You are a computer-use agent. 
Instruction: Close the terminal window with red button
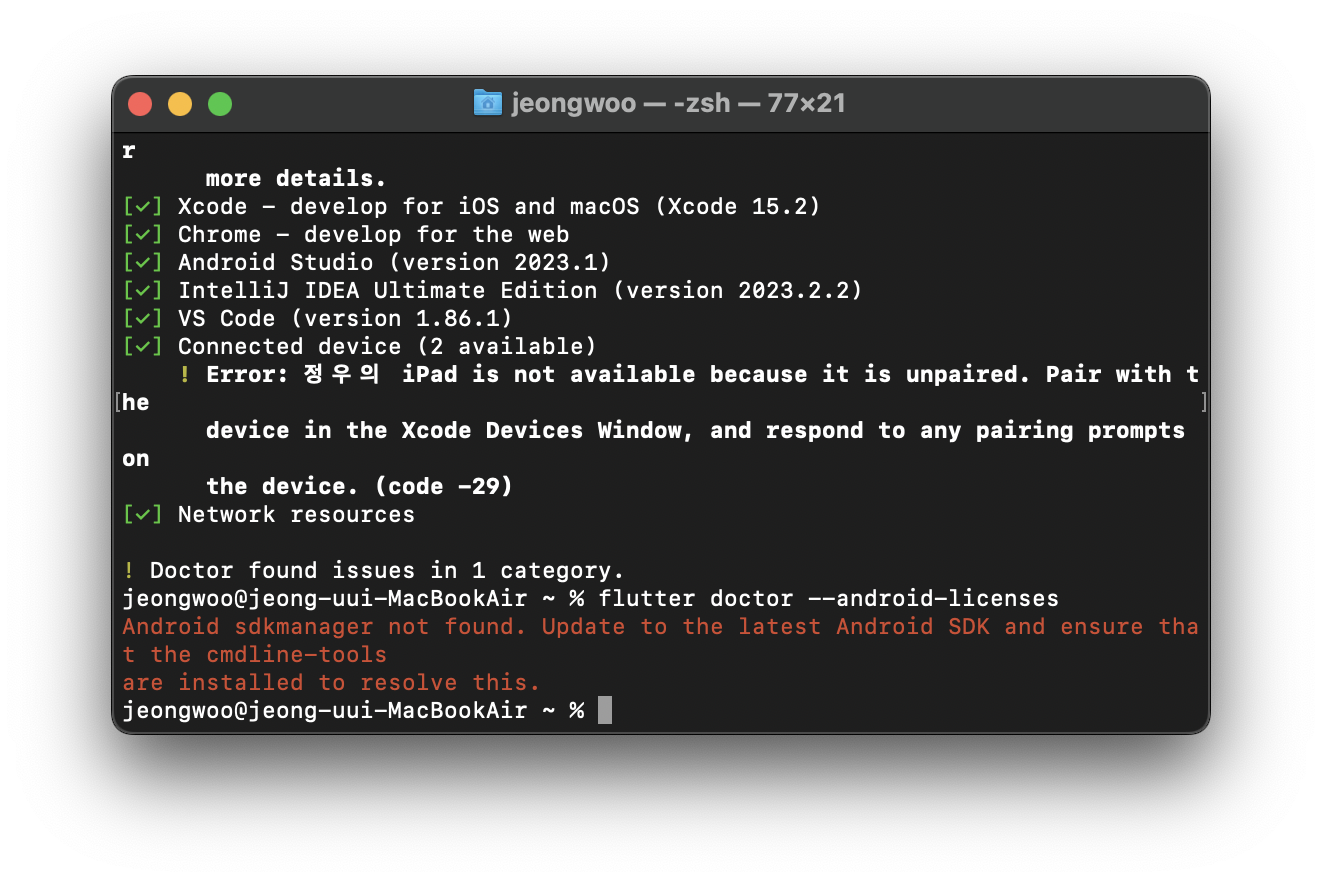(x=140, y=103)
